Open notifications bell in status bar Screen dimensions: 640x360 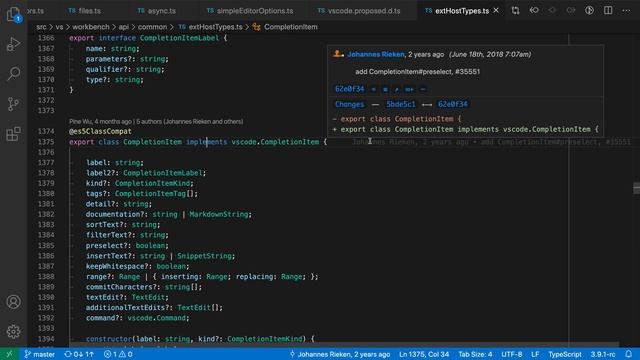point(629,354)
